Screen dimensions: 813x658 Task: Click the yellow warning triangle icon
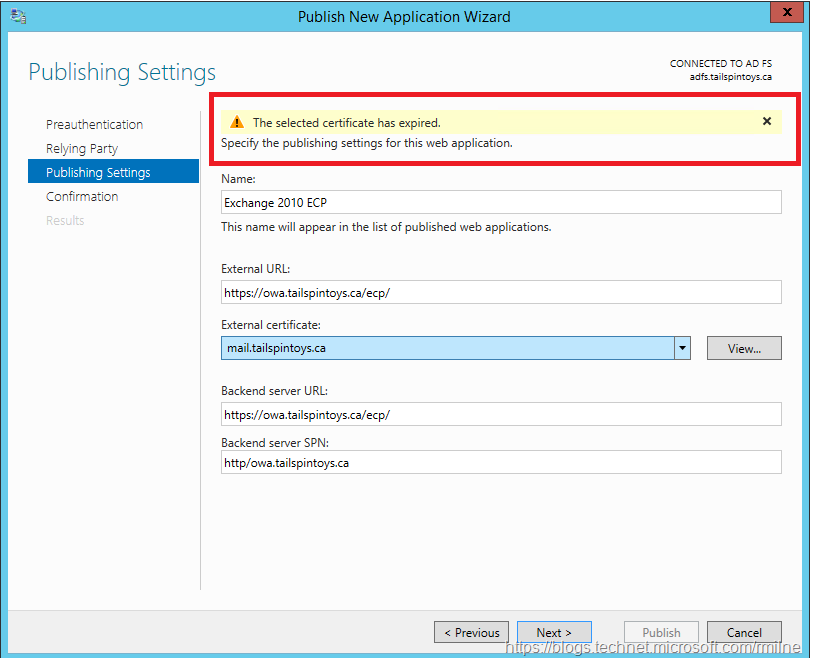(x=236, y=122)
